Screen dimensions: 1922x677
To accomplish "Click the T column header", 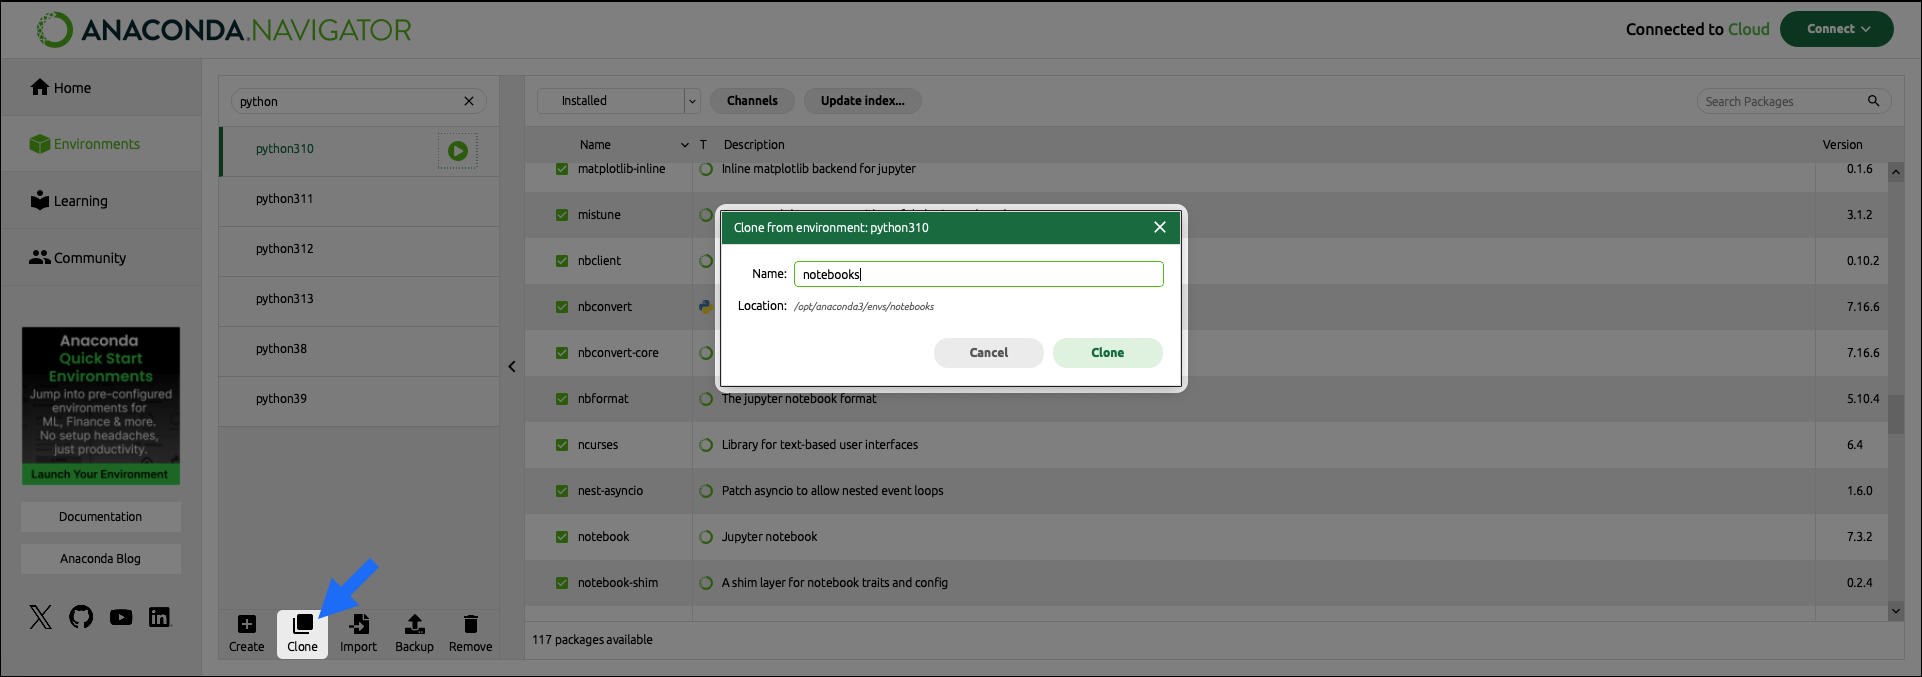I will (x=703, y=145).
